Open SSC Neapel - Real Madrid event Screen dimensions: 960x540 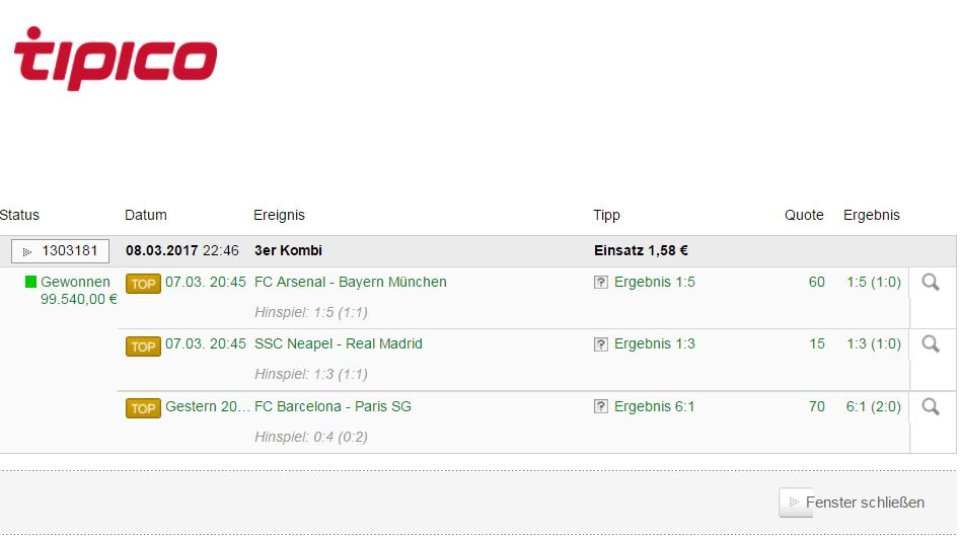click(338, 344)
